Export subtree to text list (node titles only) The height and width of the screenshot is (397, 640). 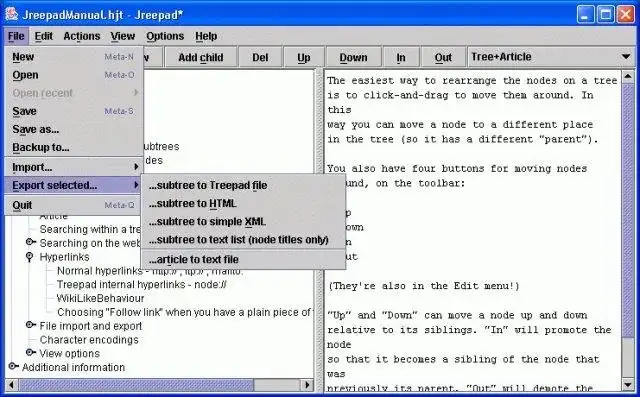coord(243,240)
